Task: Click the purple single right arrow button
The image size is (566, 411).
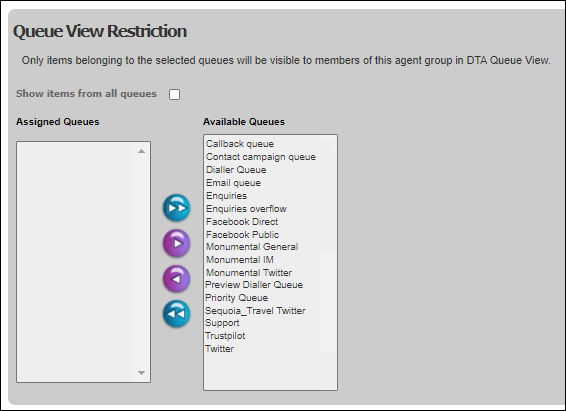Action: coord(177,243)
